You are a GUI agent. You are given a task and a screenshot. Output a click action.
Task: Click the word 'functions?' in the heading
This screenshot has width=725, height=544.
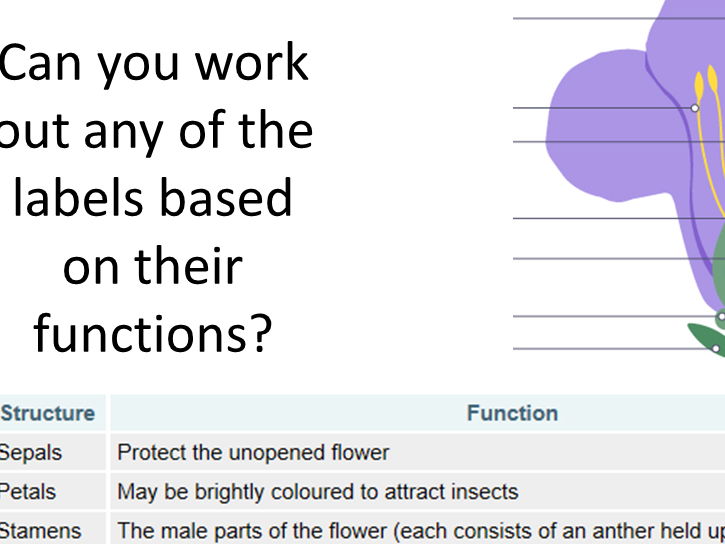[153, 334]
